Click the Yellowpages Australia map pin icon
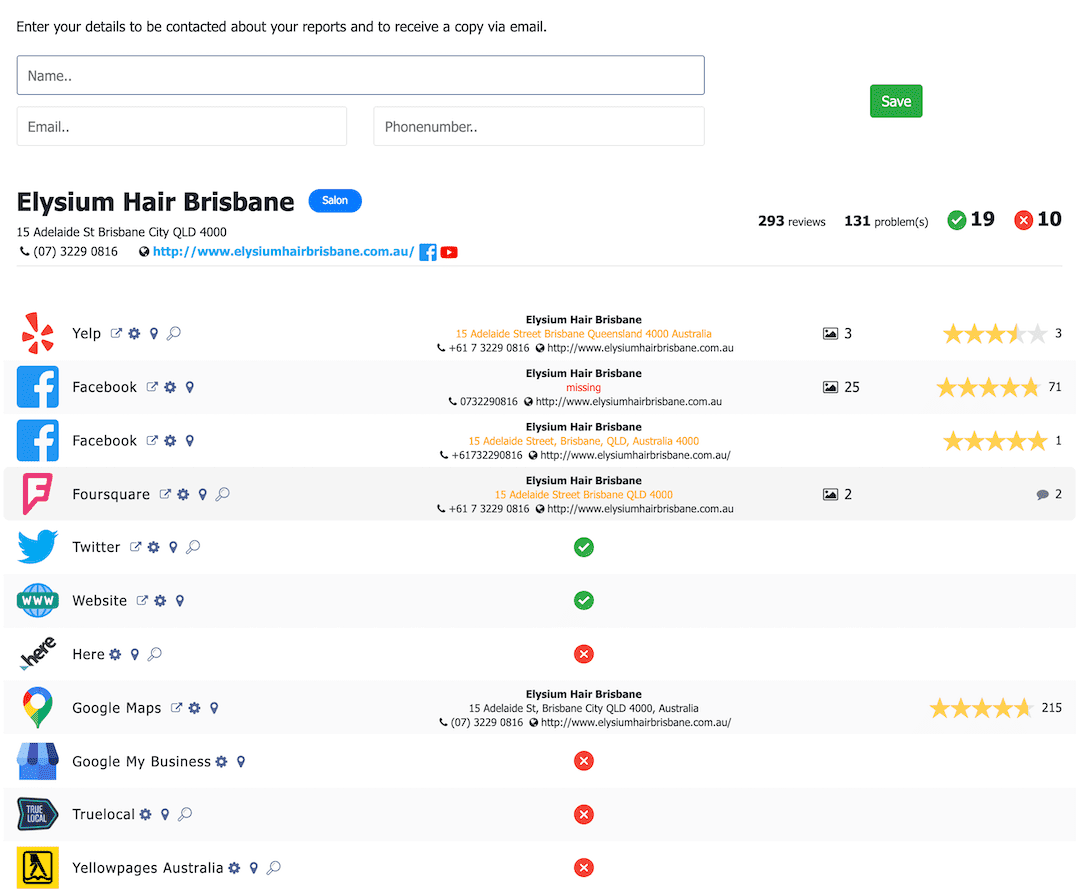The width and height of the screenshot is (1080, 894). [x=253, y=868]
